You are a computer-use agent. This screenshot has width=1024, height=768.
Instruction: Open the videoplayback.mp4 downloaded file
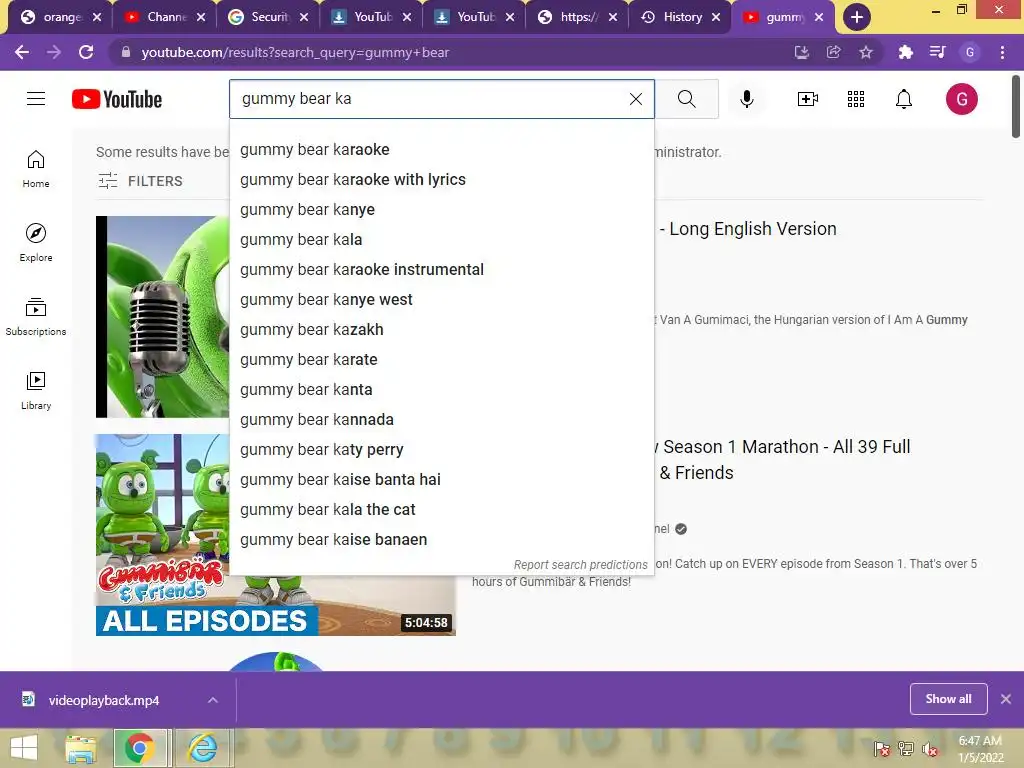pos(104,700)
